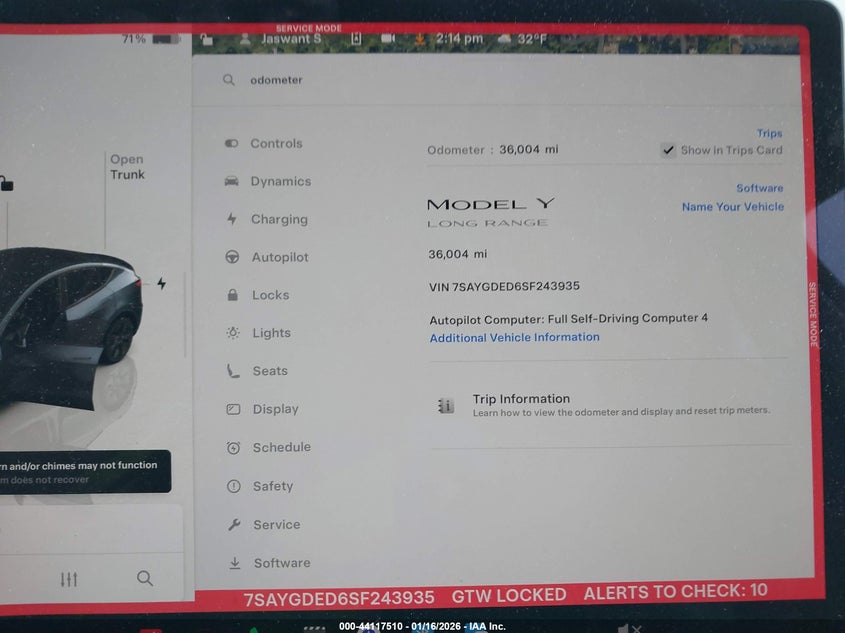The width and height of the screenshot is (845, 633).
Task: Tap the unlock padlock icon beside car
Action: coord(6,184)
